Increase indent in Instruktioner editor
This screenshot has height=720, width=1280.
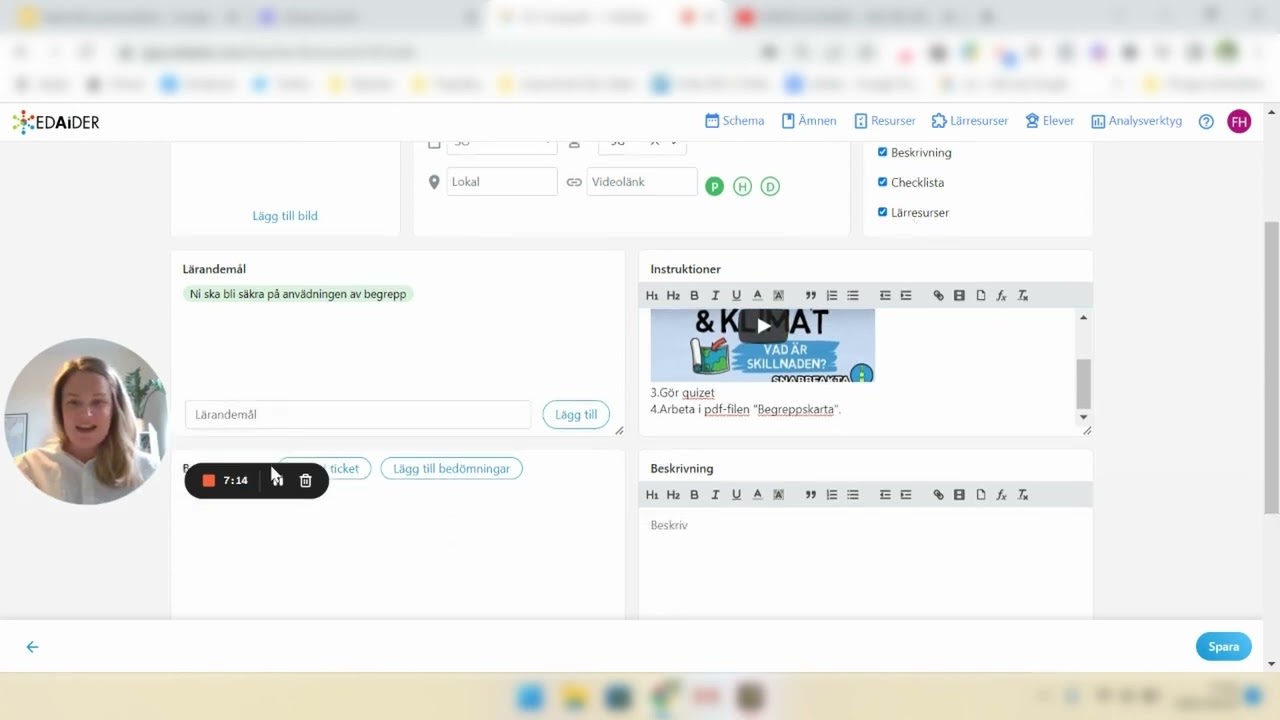click(906, 296)
